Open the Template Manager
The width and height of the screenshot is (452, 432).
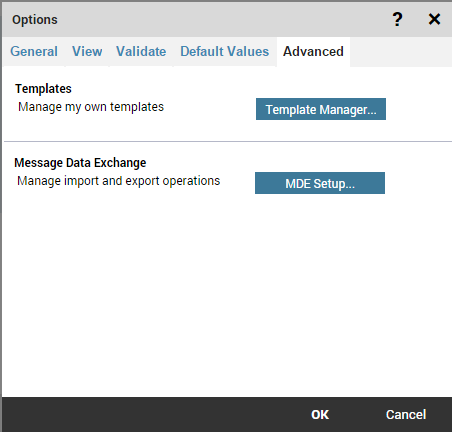321,109
